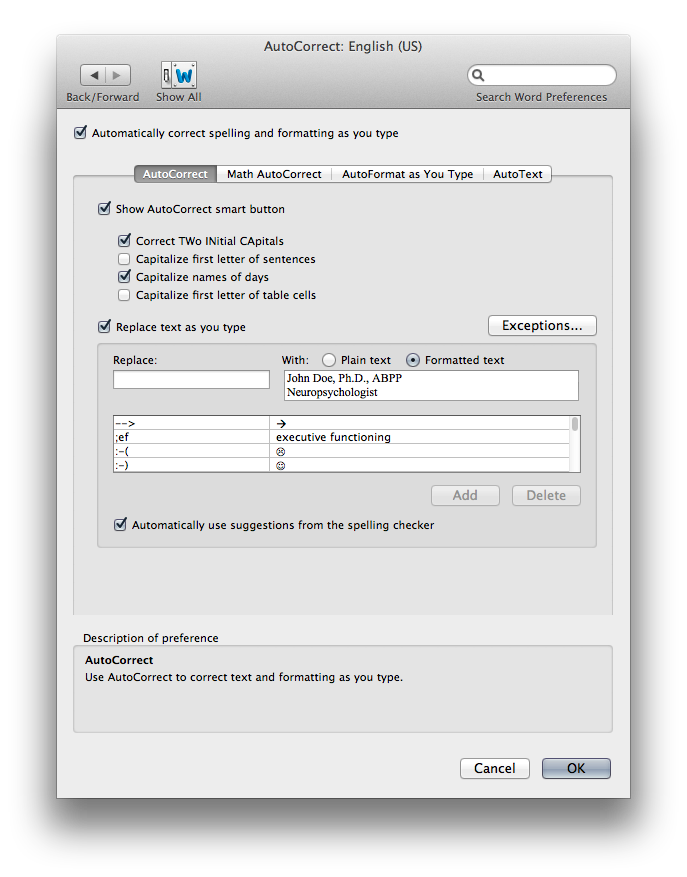The height and width of the screenshot is (877, 687).
Task: Focus the Search Word Preferences field
Action: coord(542,75)
